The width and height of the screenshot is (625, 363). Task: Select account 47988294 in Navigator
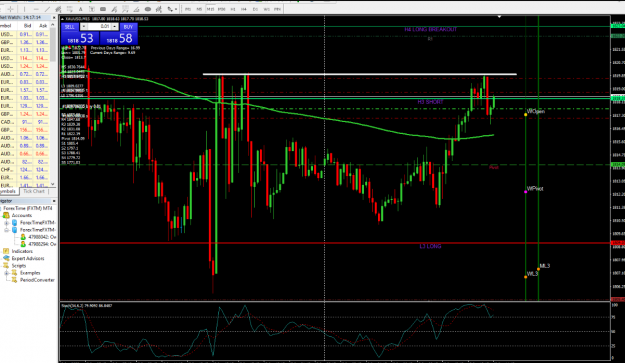42,244
